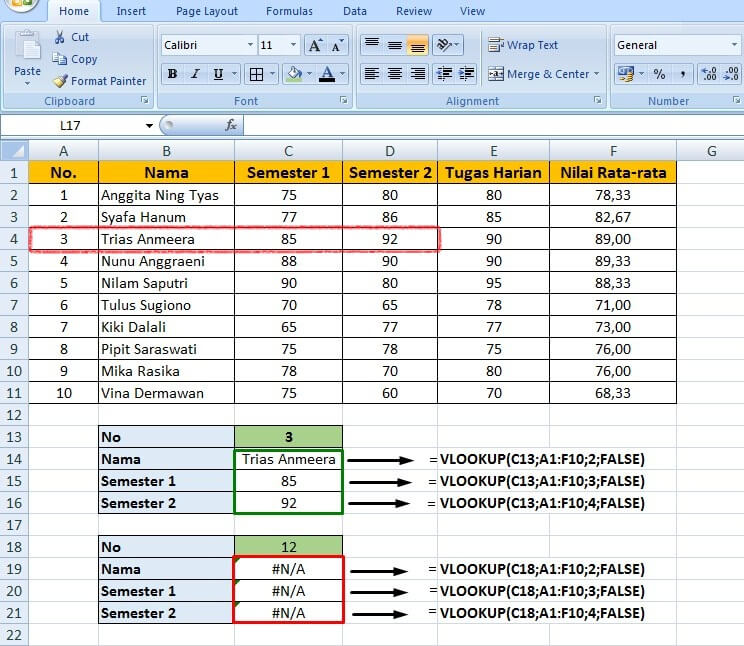
Task: Apply font color letter A
Action: pyautogui.click(x=327, y=74)
